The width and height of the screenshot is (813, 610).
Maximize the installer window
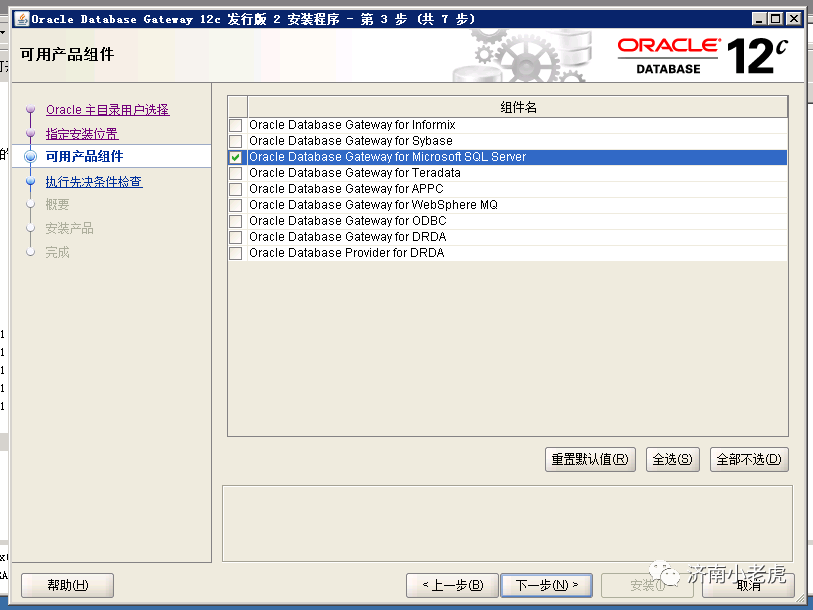click(x=776, y=19)
